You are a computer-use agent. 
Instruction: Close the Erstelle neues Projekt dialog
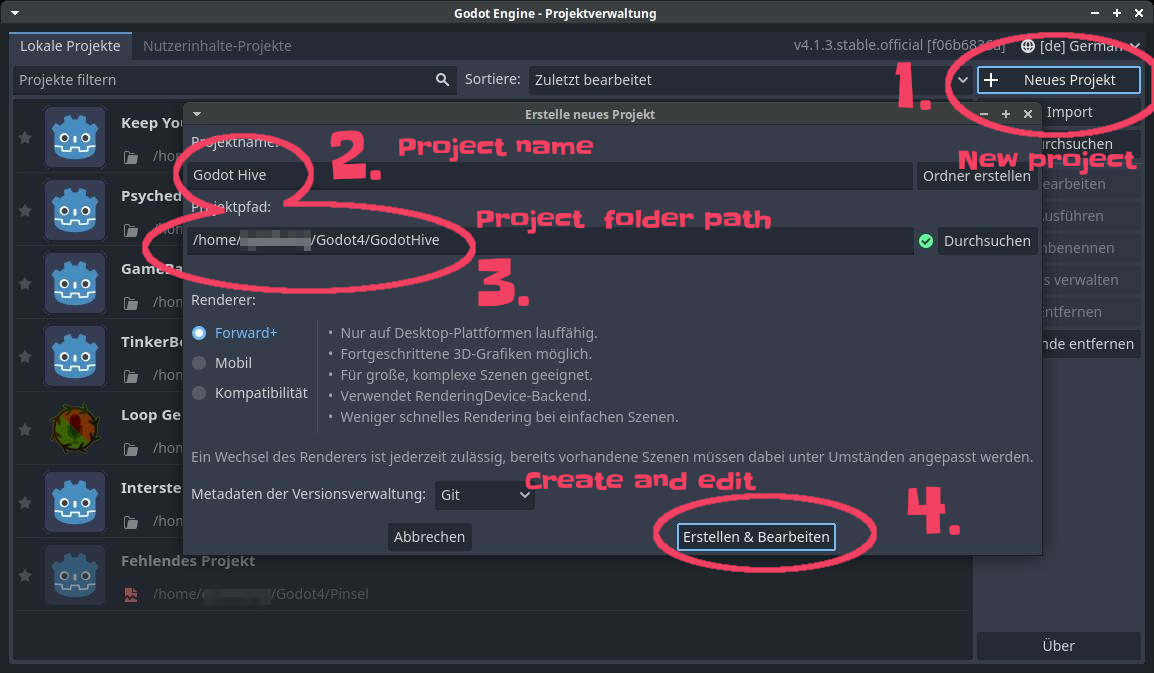point(1028,114)
